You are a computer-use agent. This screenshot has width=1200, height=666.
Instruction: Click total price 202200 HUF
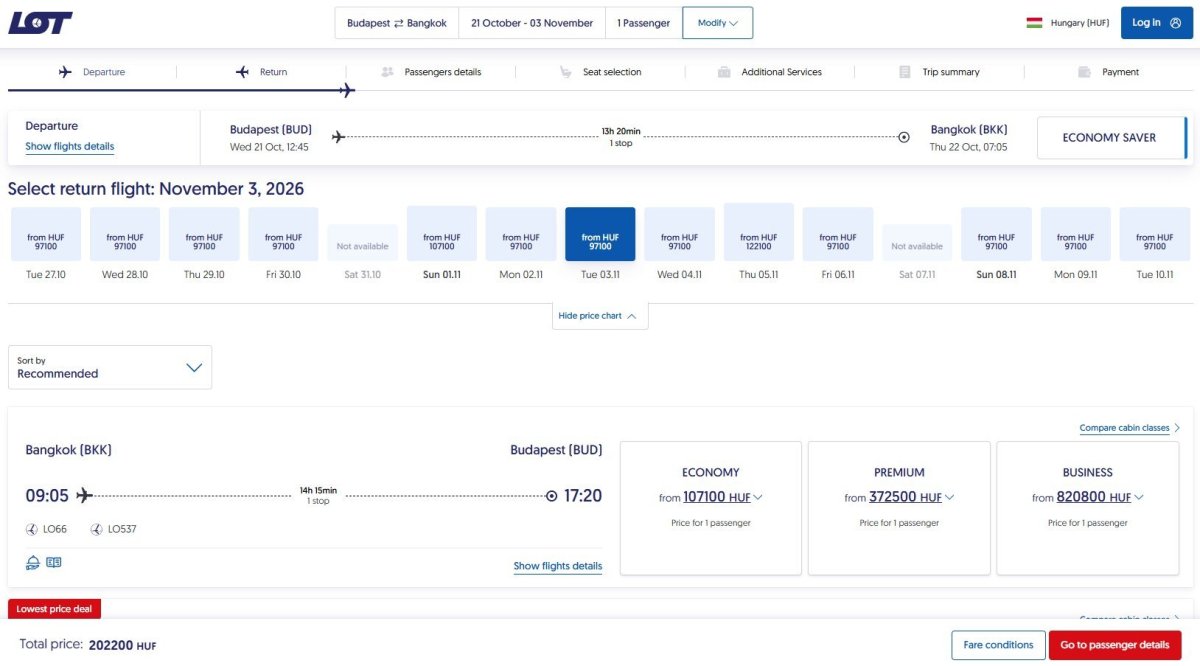click(x=122, y=645)
